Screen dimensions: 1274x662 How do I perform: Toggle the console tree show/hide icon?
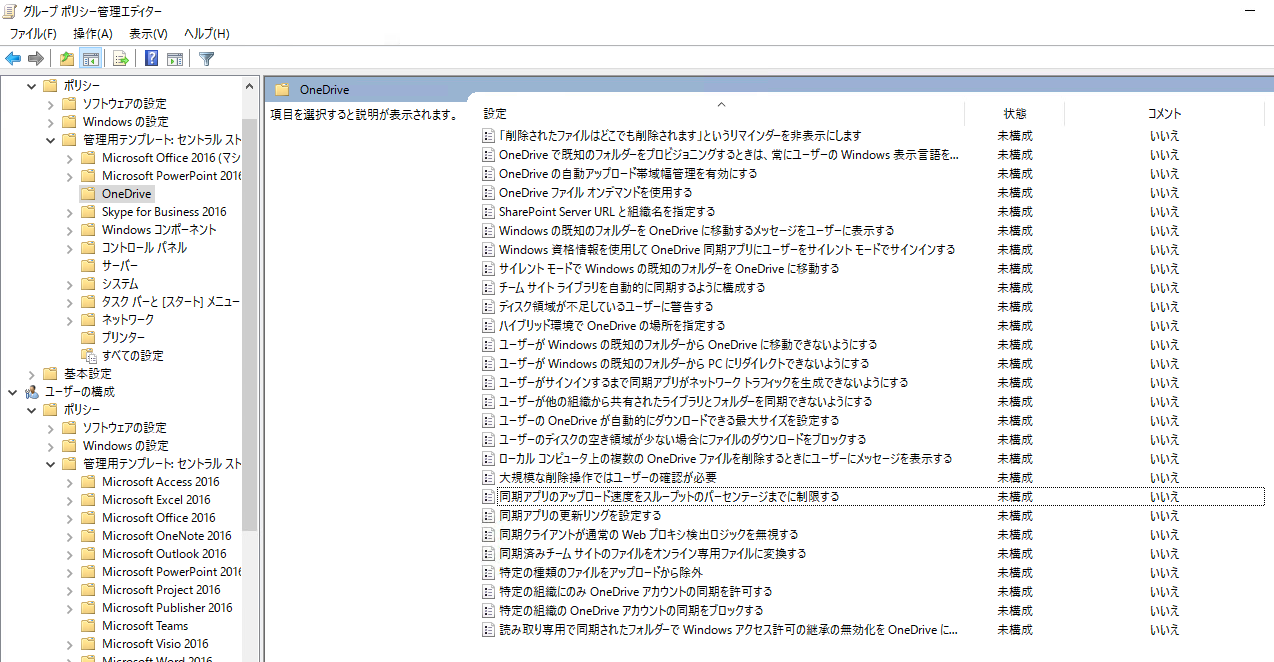(90, 58)
